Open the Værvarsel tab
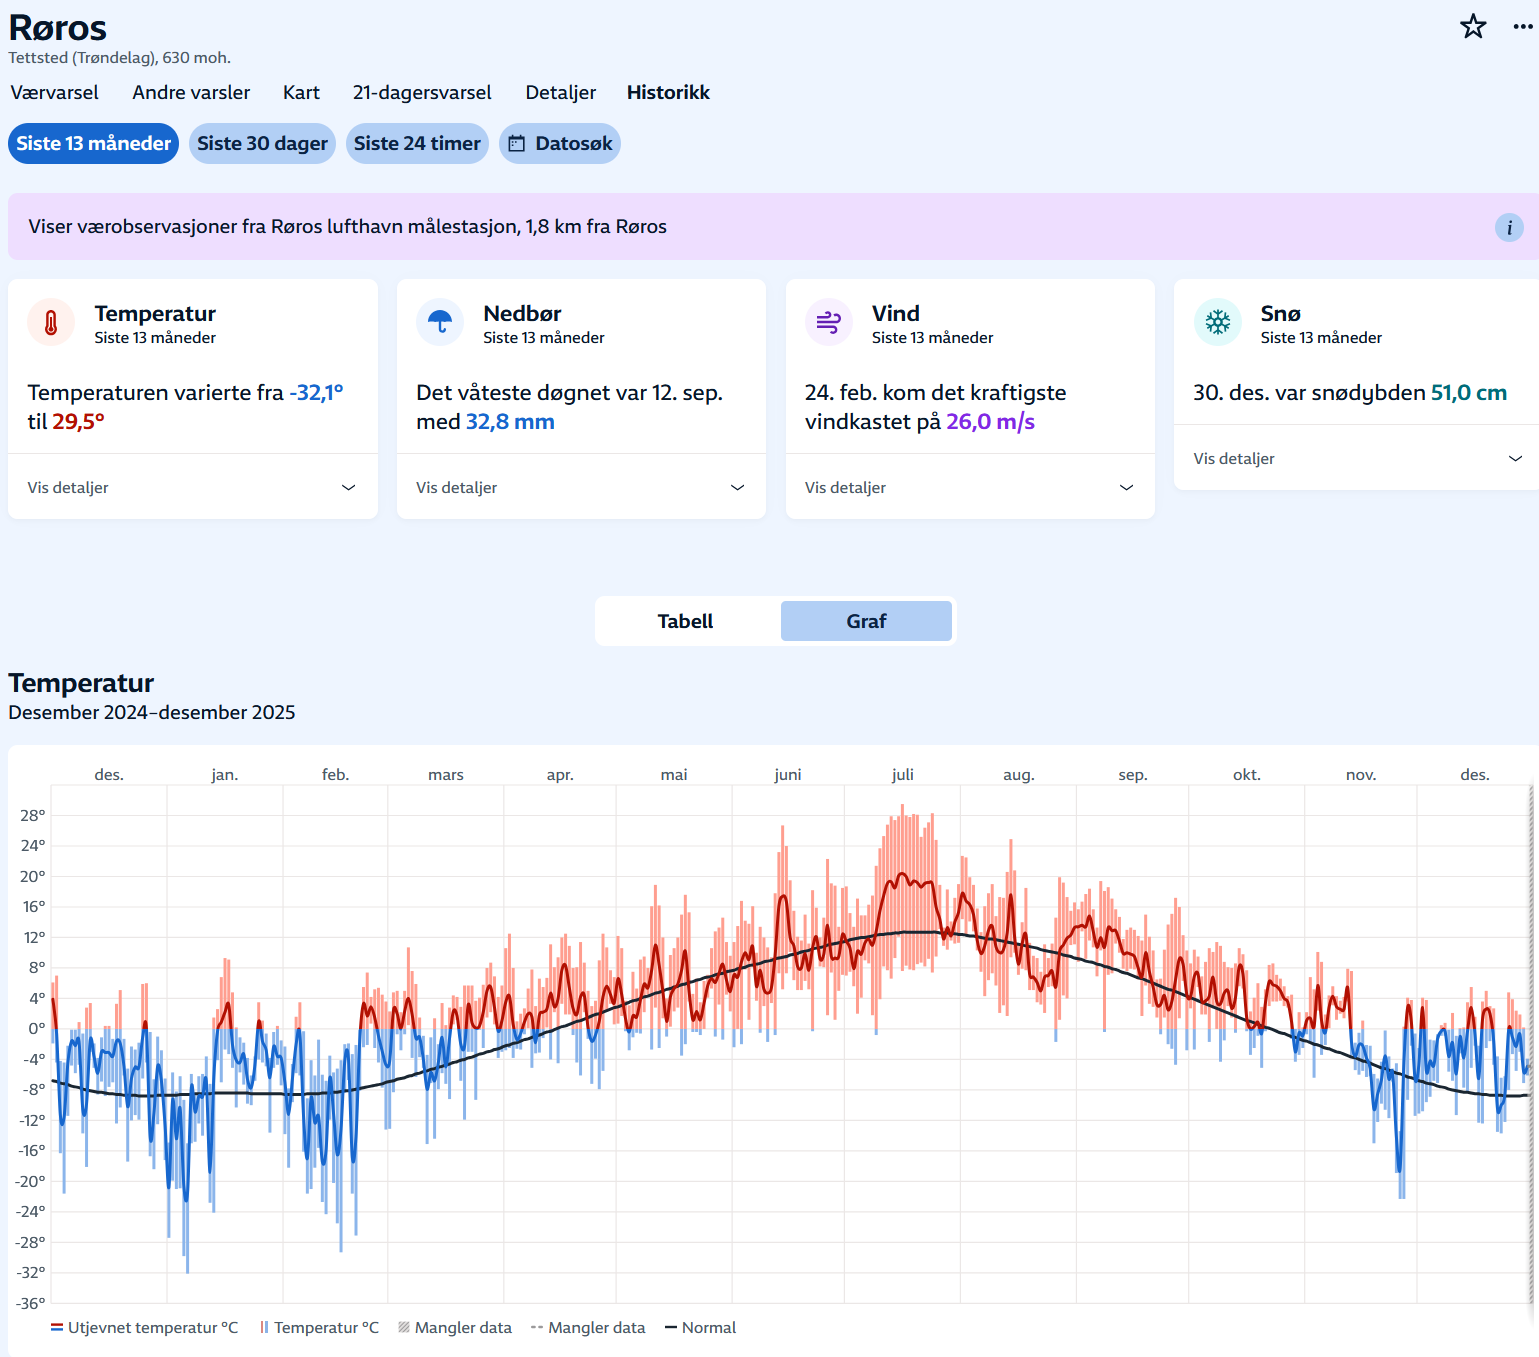The height and width of the screenshot is (1357, 1539). [x=54, y=93]
